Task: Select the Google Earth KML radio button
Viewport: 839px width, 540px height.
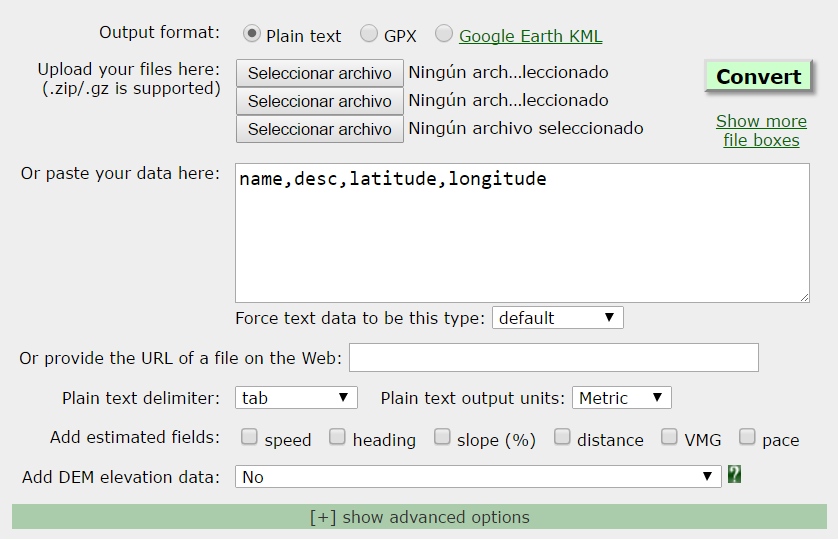Action: (444, 34)
